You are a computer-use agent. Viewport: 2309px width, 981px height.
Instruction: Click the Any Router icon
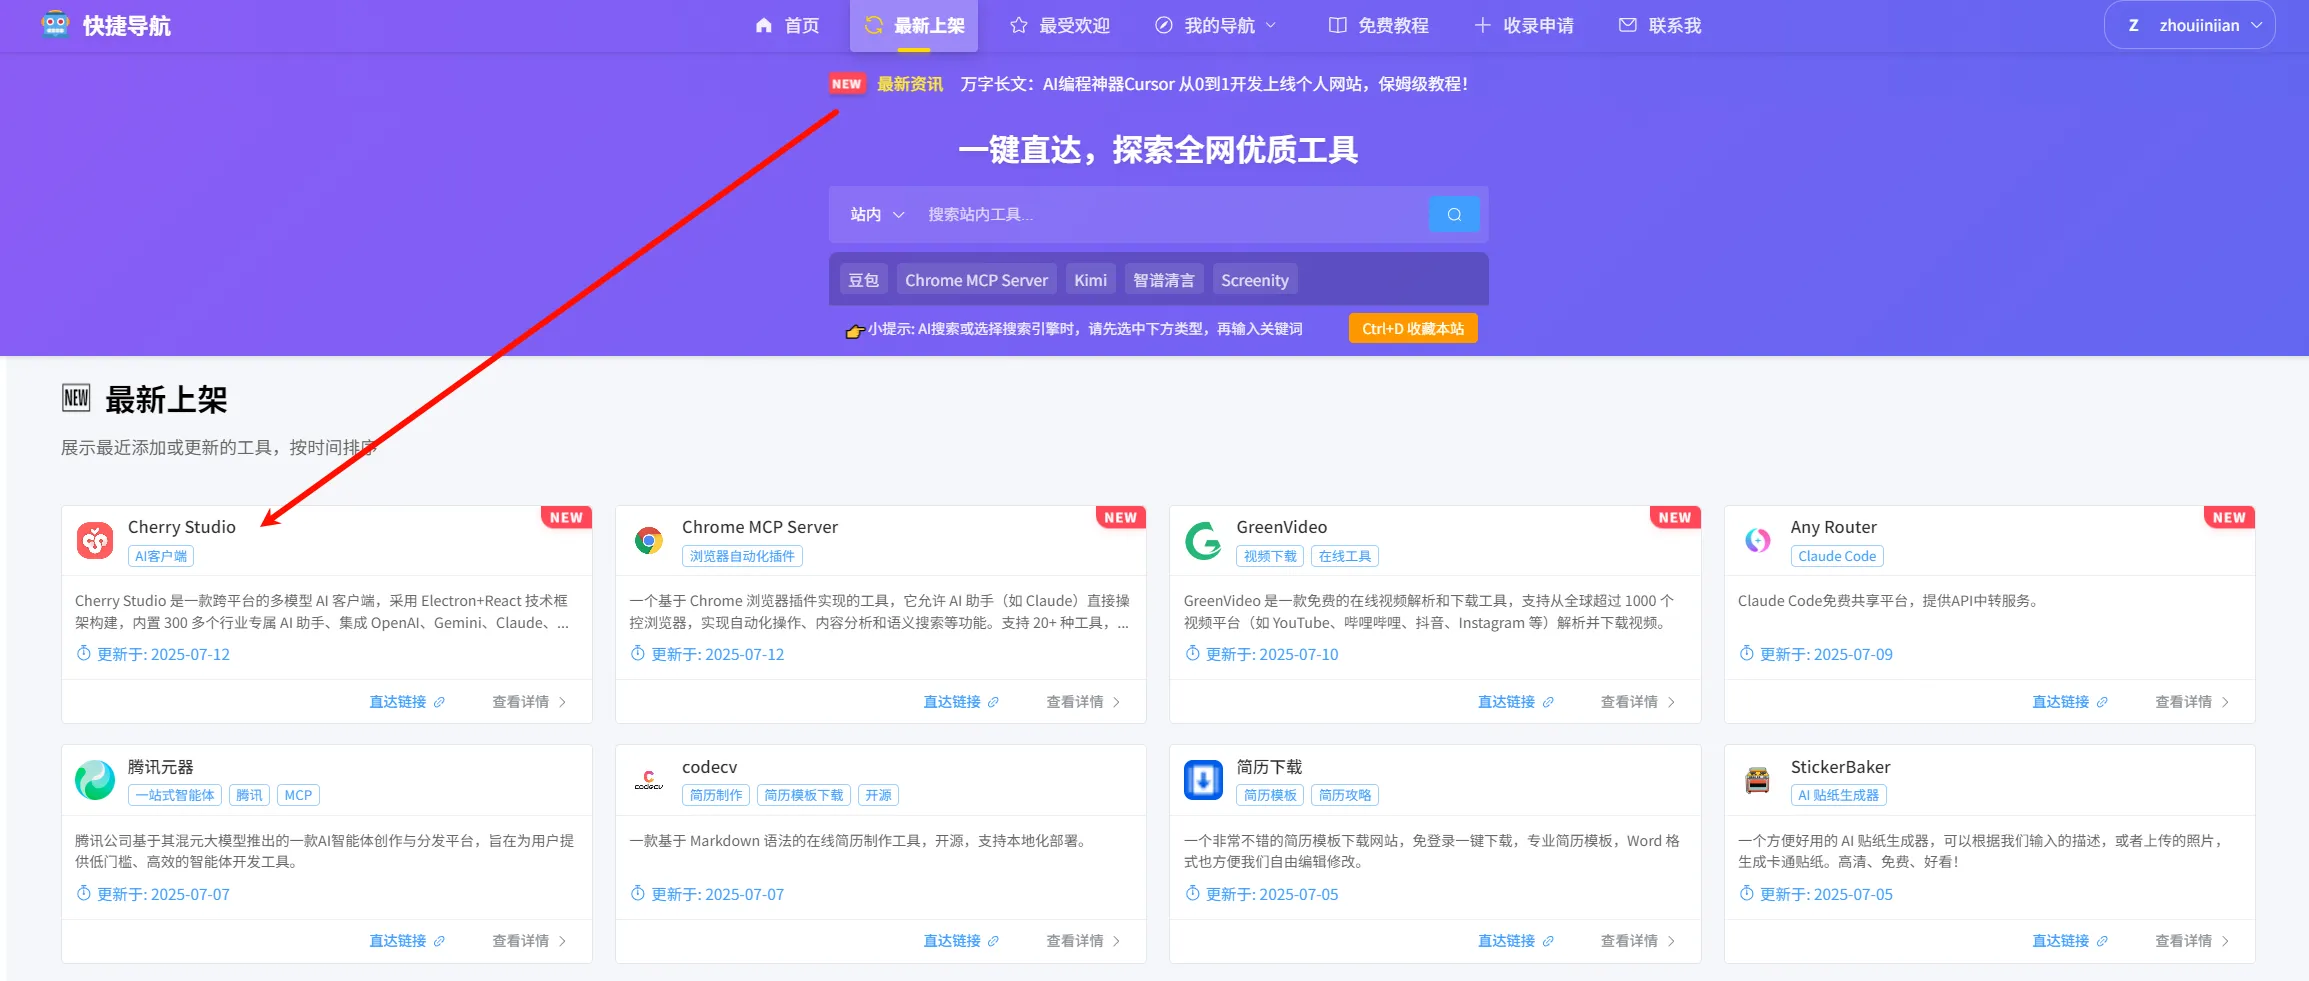(1758, 540)
